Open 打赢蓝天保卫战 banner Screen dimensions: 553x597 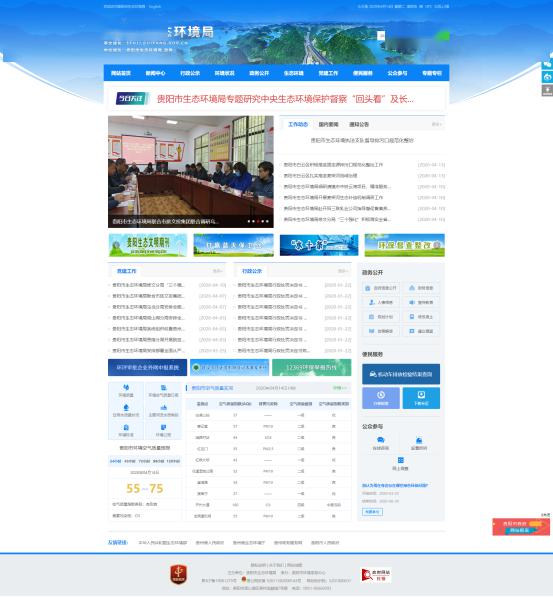[233, 245]
